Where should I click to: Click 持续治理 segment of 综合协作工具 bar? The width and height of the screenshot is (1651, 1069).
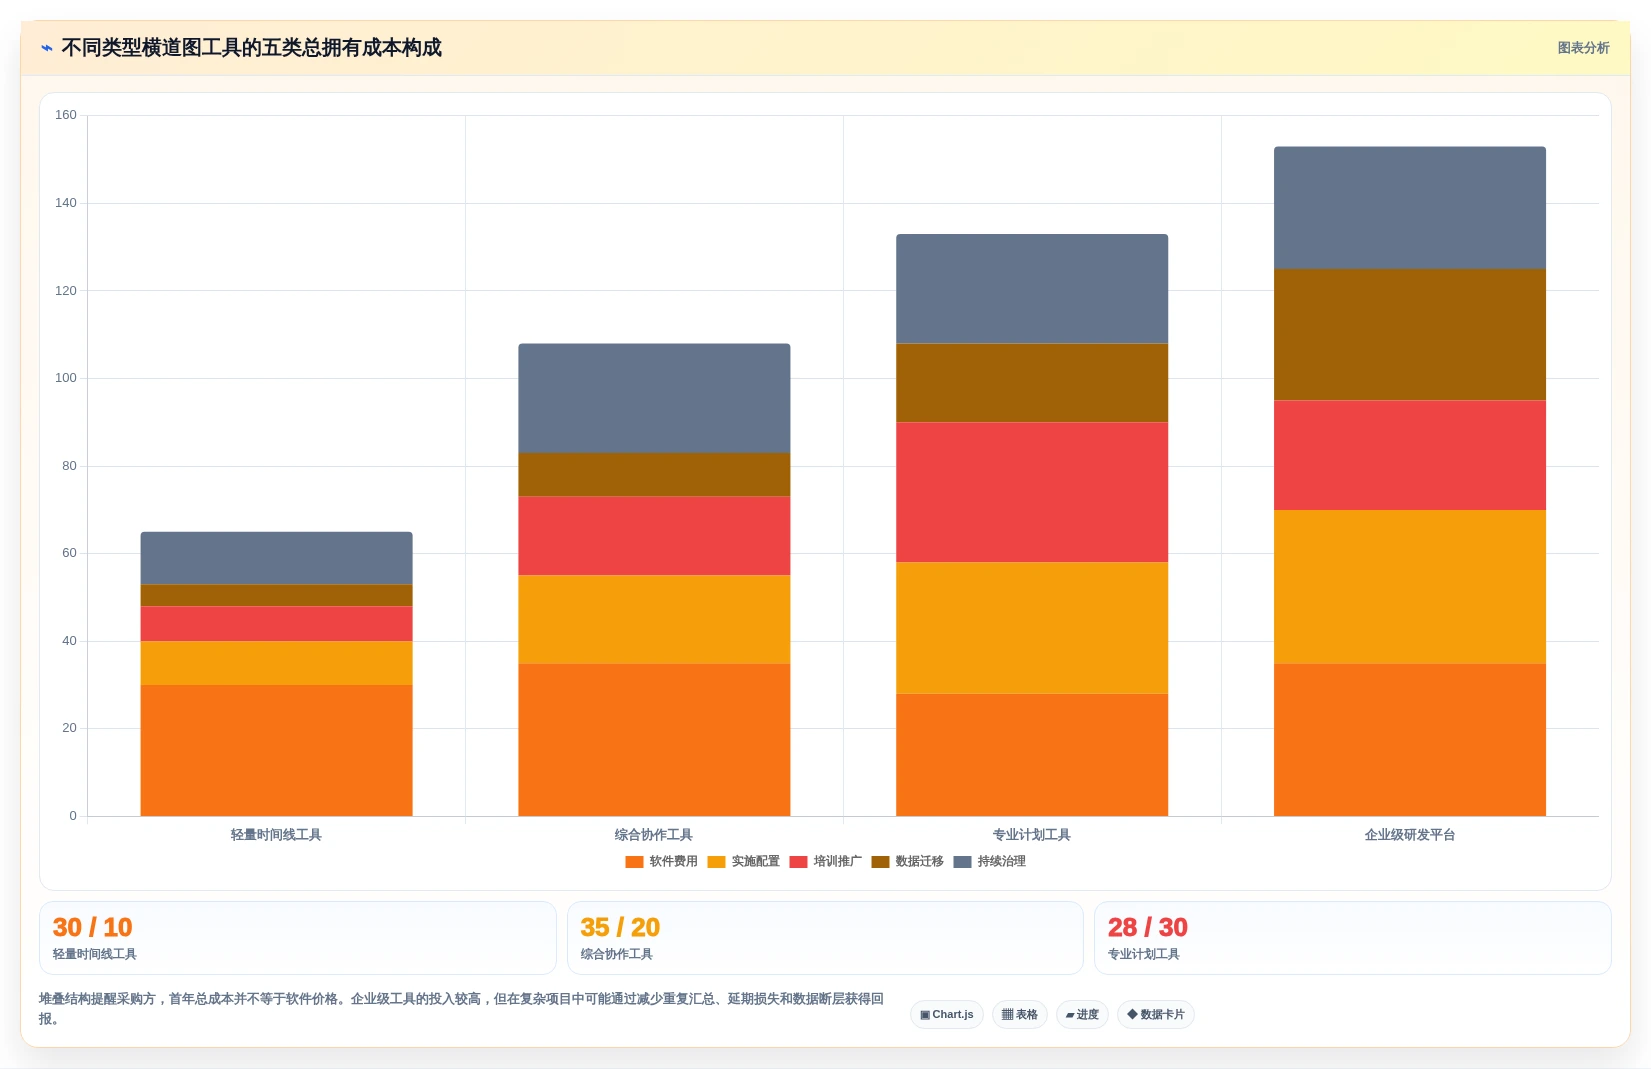click(x=654, y=398)
